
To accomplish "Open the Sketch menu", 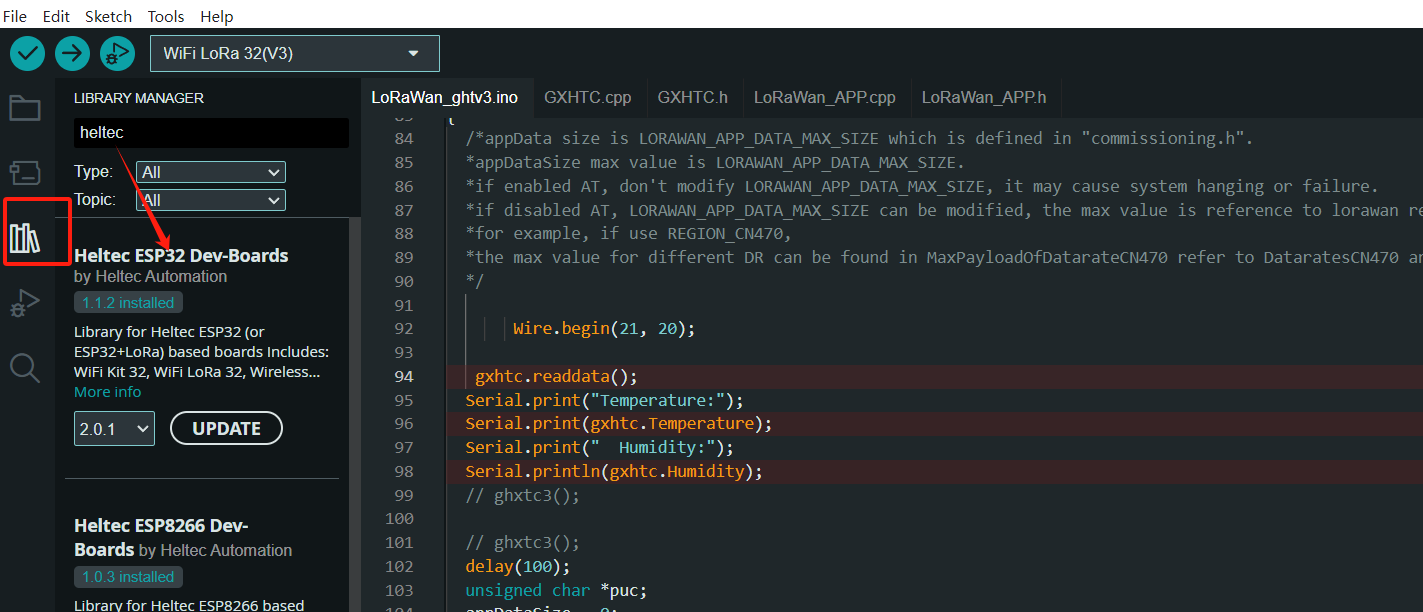I will click(x=108, y=16).
